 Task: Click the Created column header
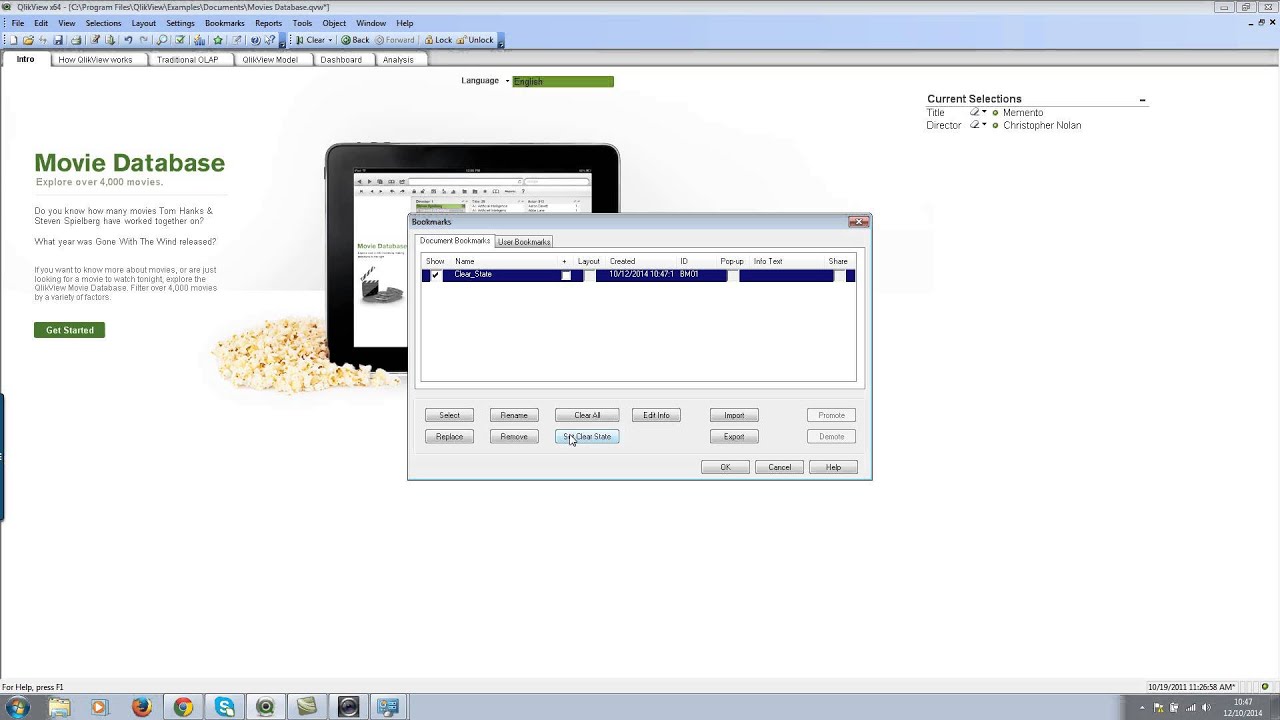[640, 262]
